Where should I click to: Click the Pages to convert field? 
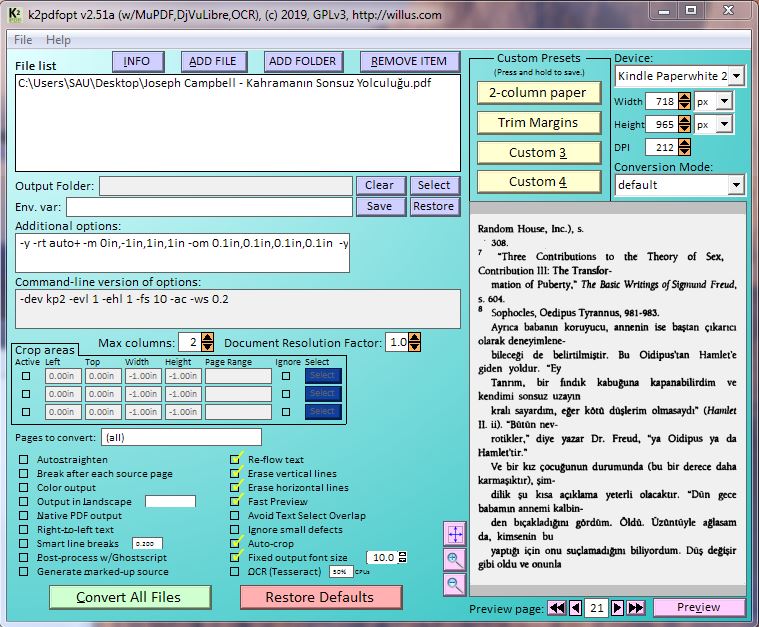click(182, 438)
